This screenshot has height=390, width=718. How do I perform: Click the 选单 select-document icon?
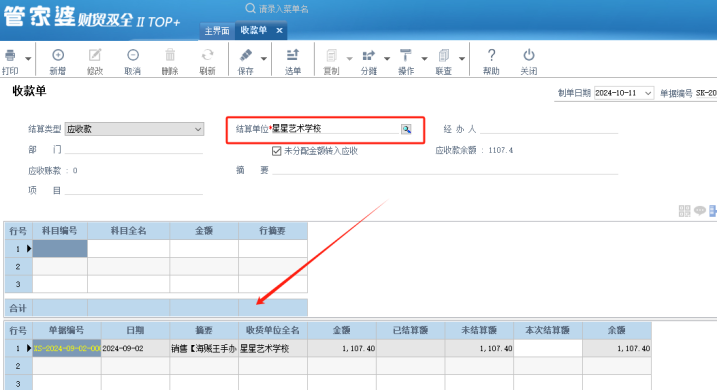click(293, 55)
